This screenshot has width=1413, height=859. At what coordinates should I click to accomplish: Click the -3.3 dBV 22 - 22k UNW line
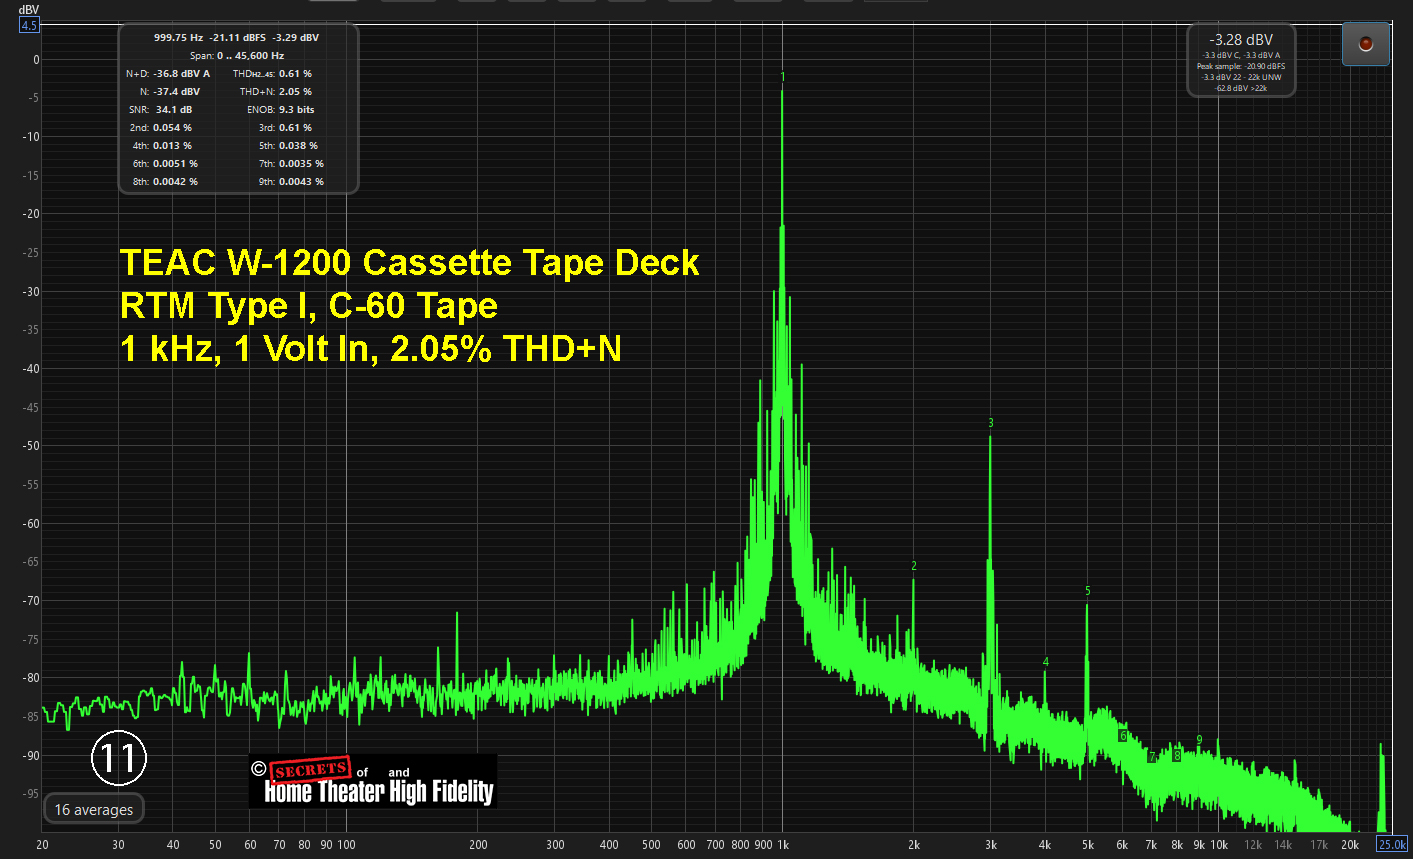point(1241,78)
